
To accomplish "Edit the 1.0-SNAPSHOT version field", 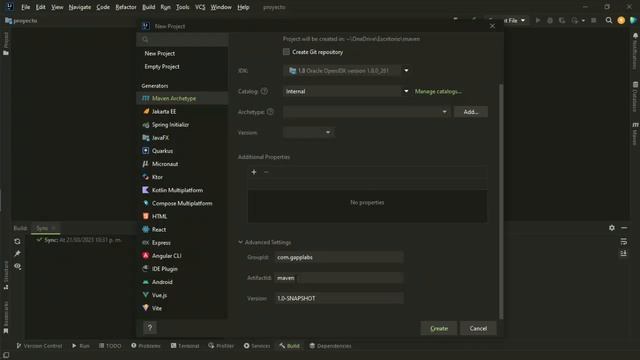I will tap(339, 298).
